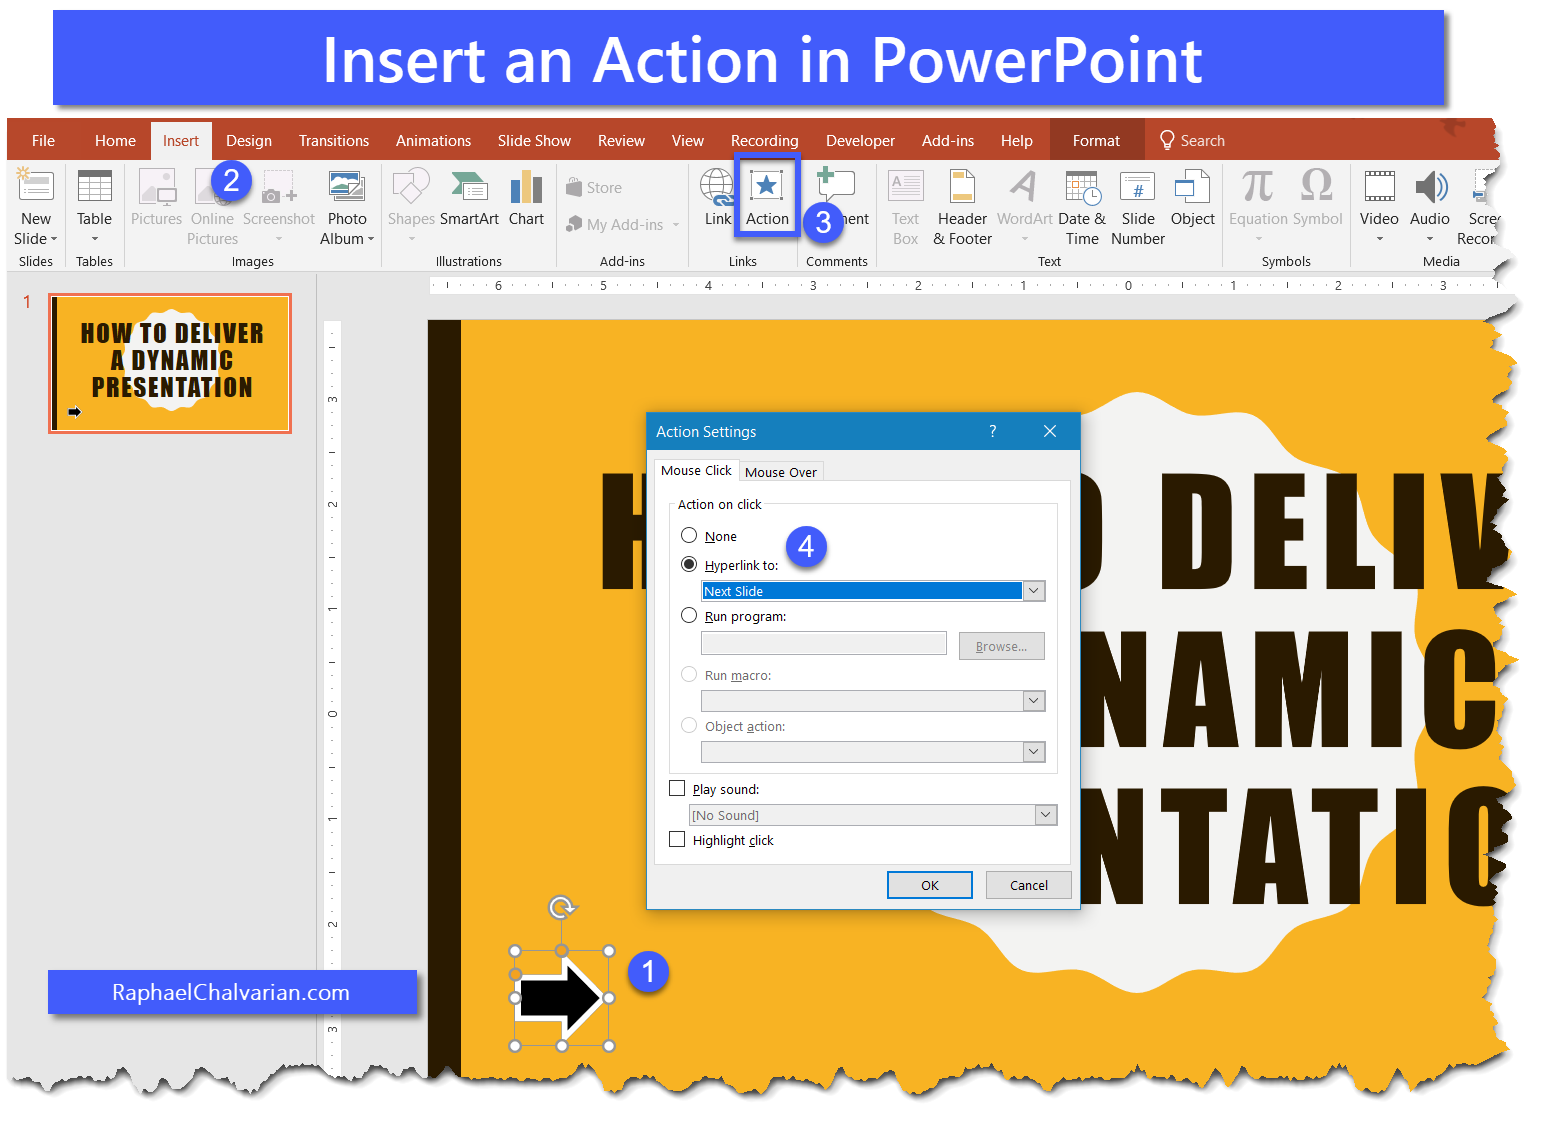This screenshot has height=1137, width=1546.
Task: Expand the Video dropdown arrow
Action: tap(1379, 239)
